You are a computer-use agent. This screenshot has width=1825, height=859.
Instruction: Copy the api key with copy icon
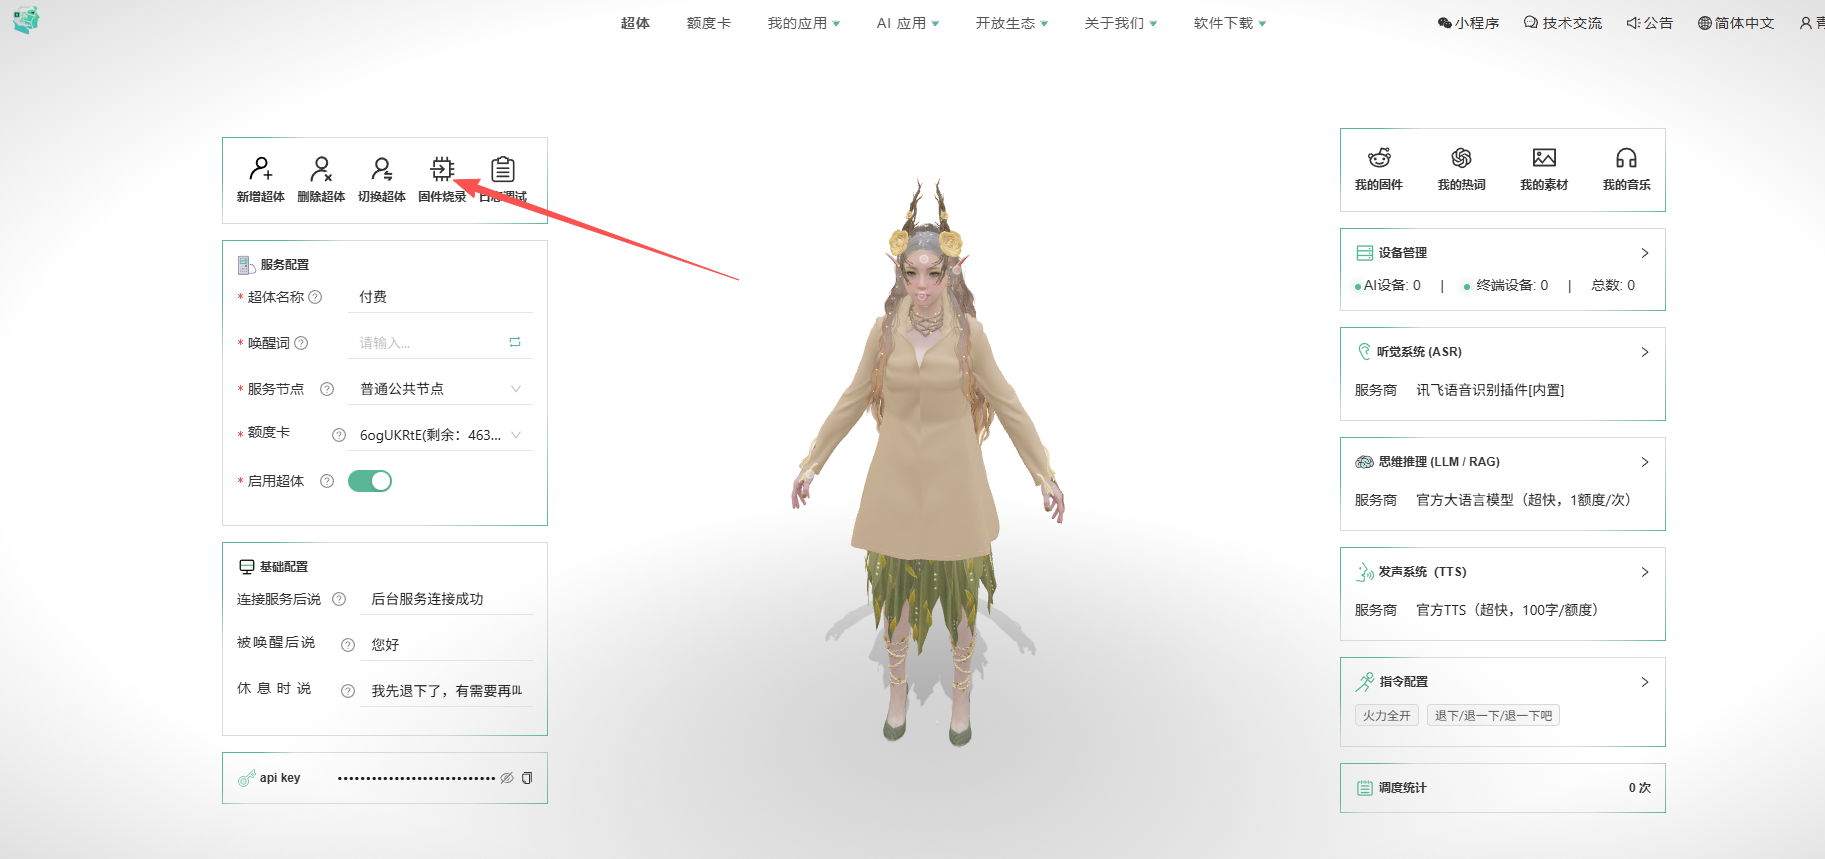point(527,778)
